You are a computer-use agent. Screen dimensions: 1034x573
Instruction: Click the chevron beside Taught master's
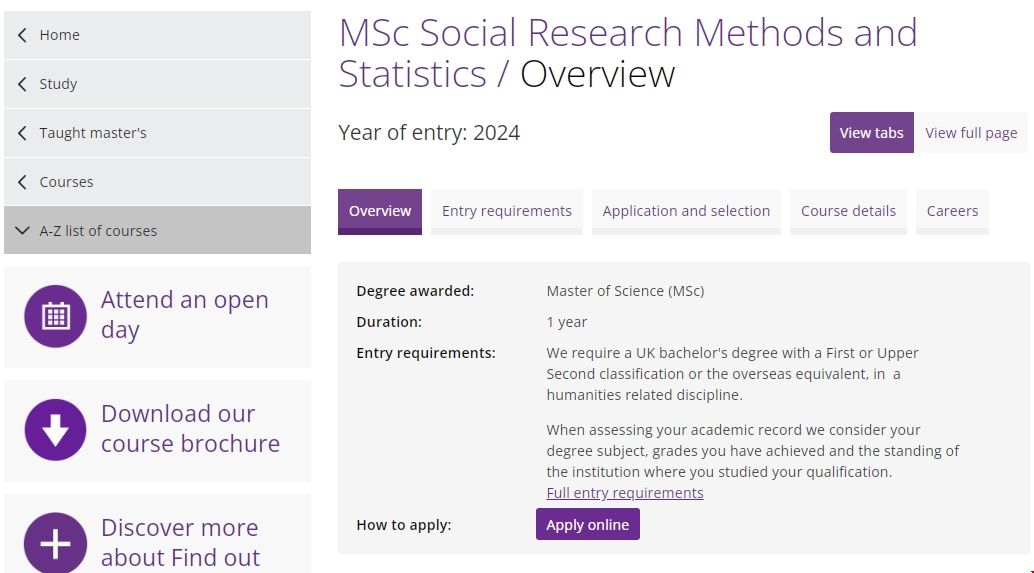coord(23,133)
